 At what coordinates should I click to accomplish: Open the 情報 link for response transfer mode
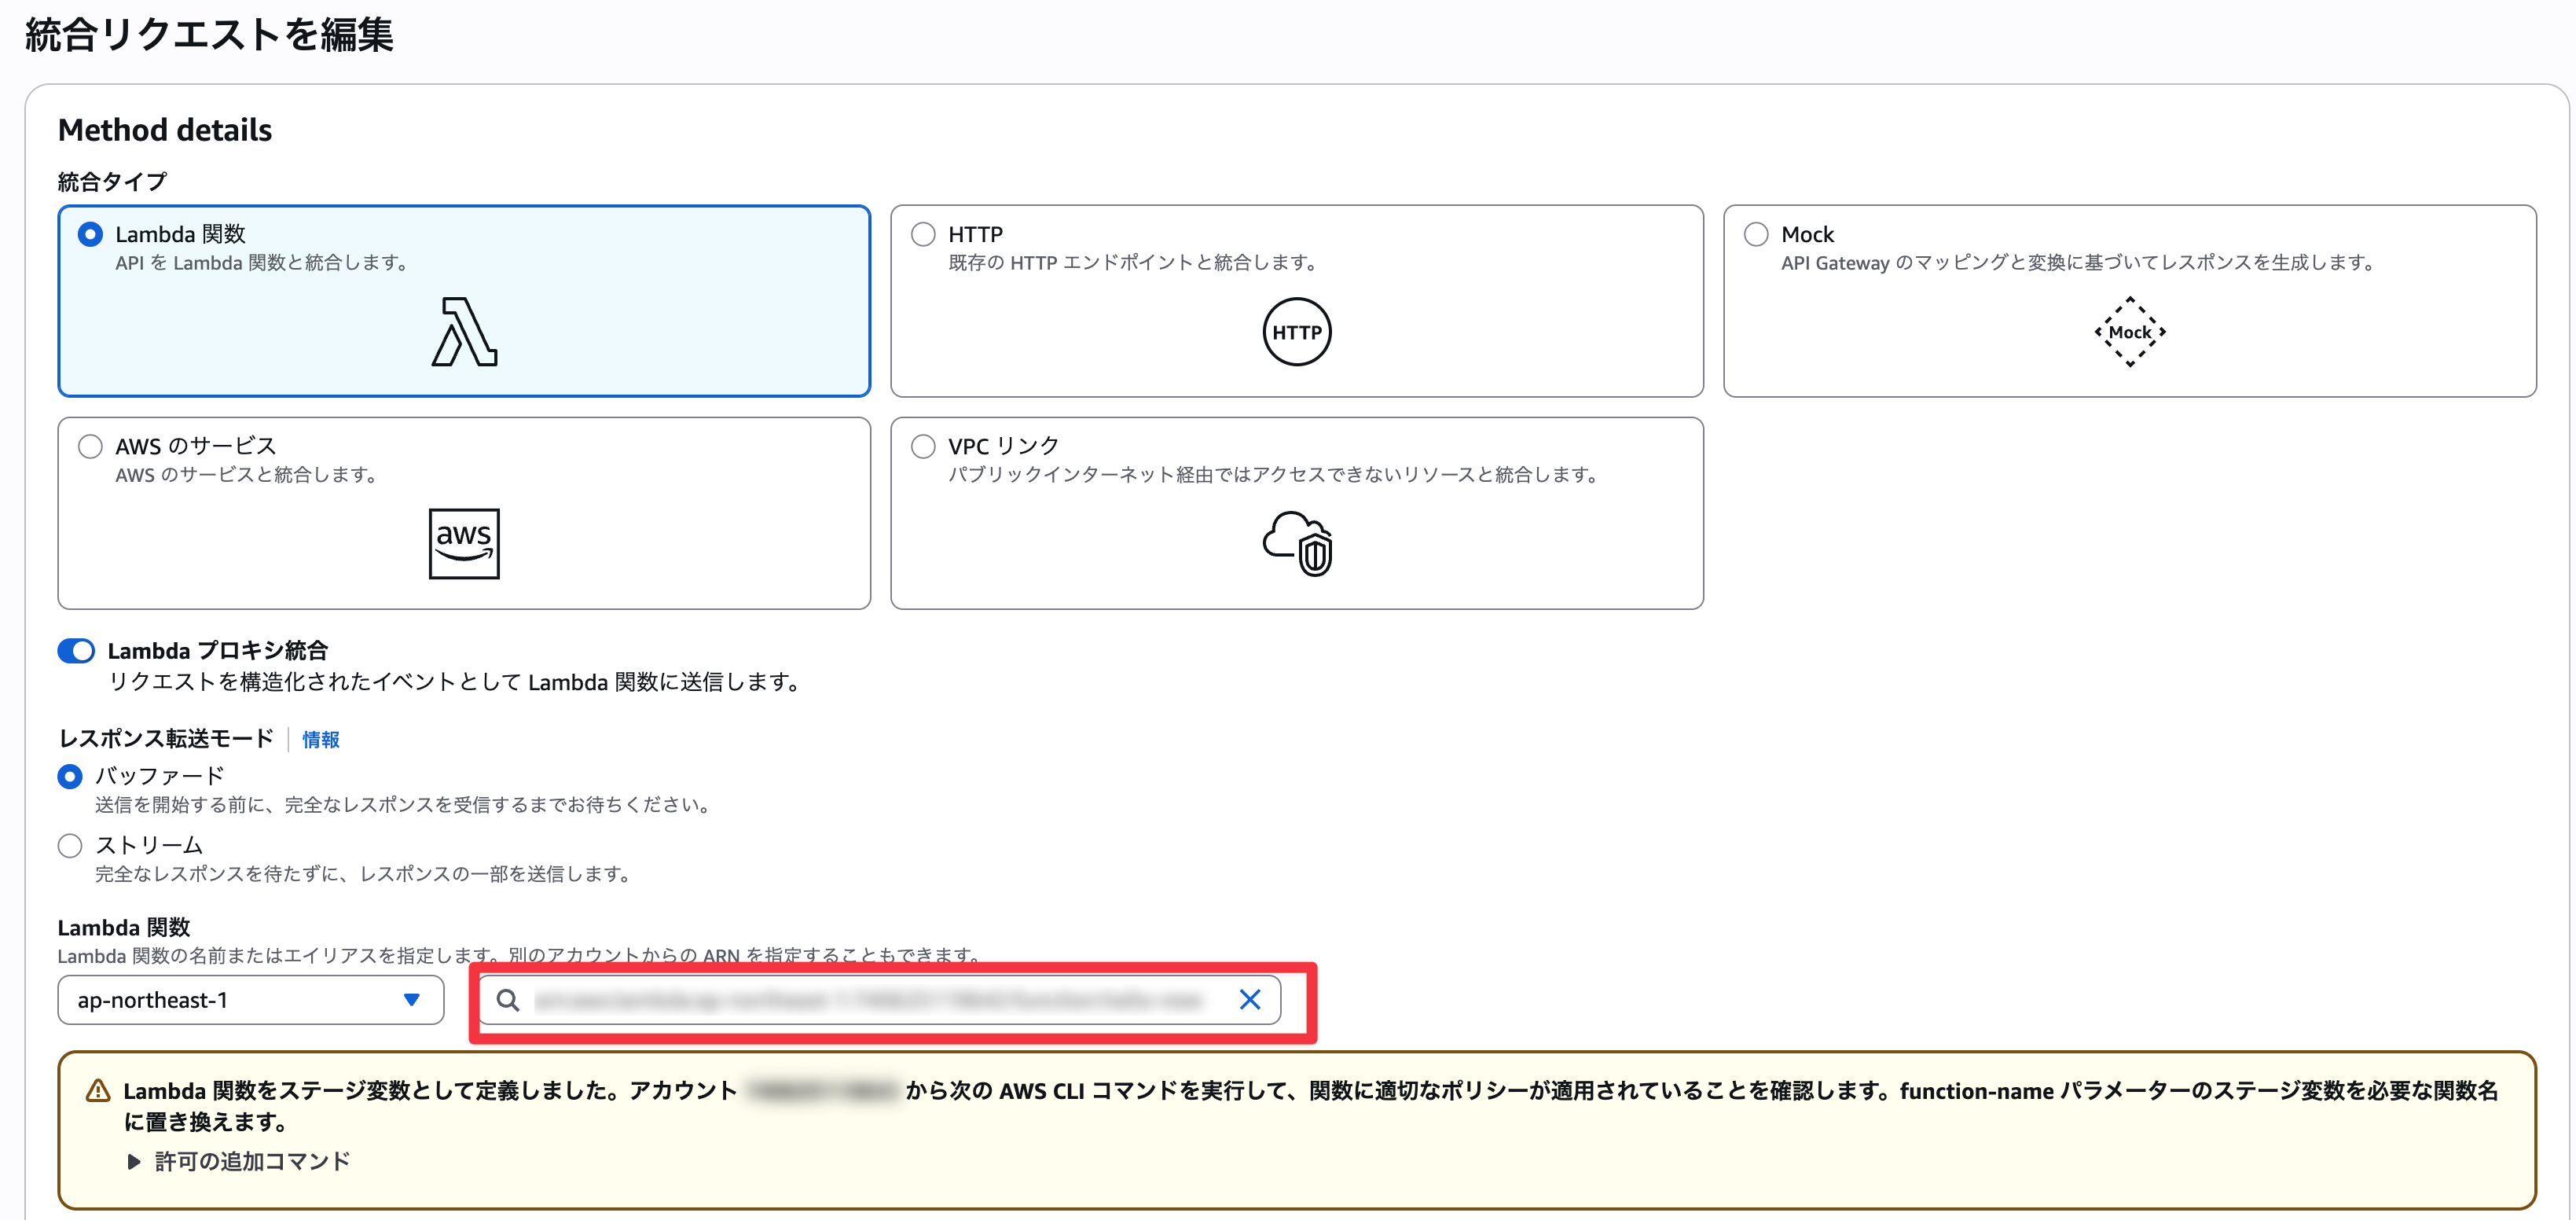click(321, 740)
